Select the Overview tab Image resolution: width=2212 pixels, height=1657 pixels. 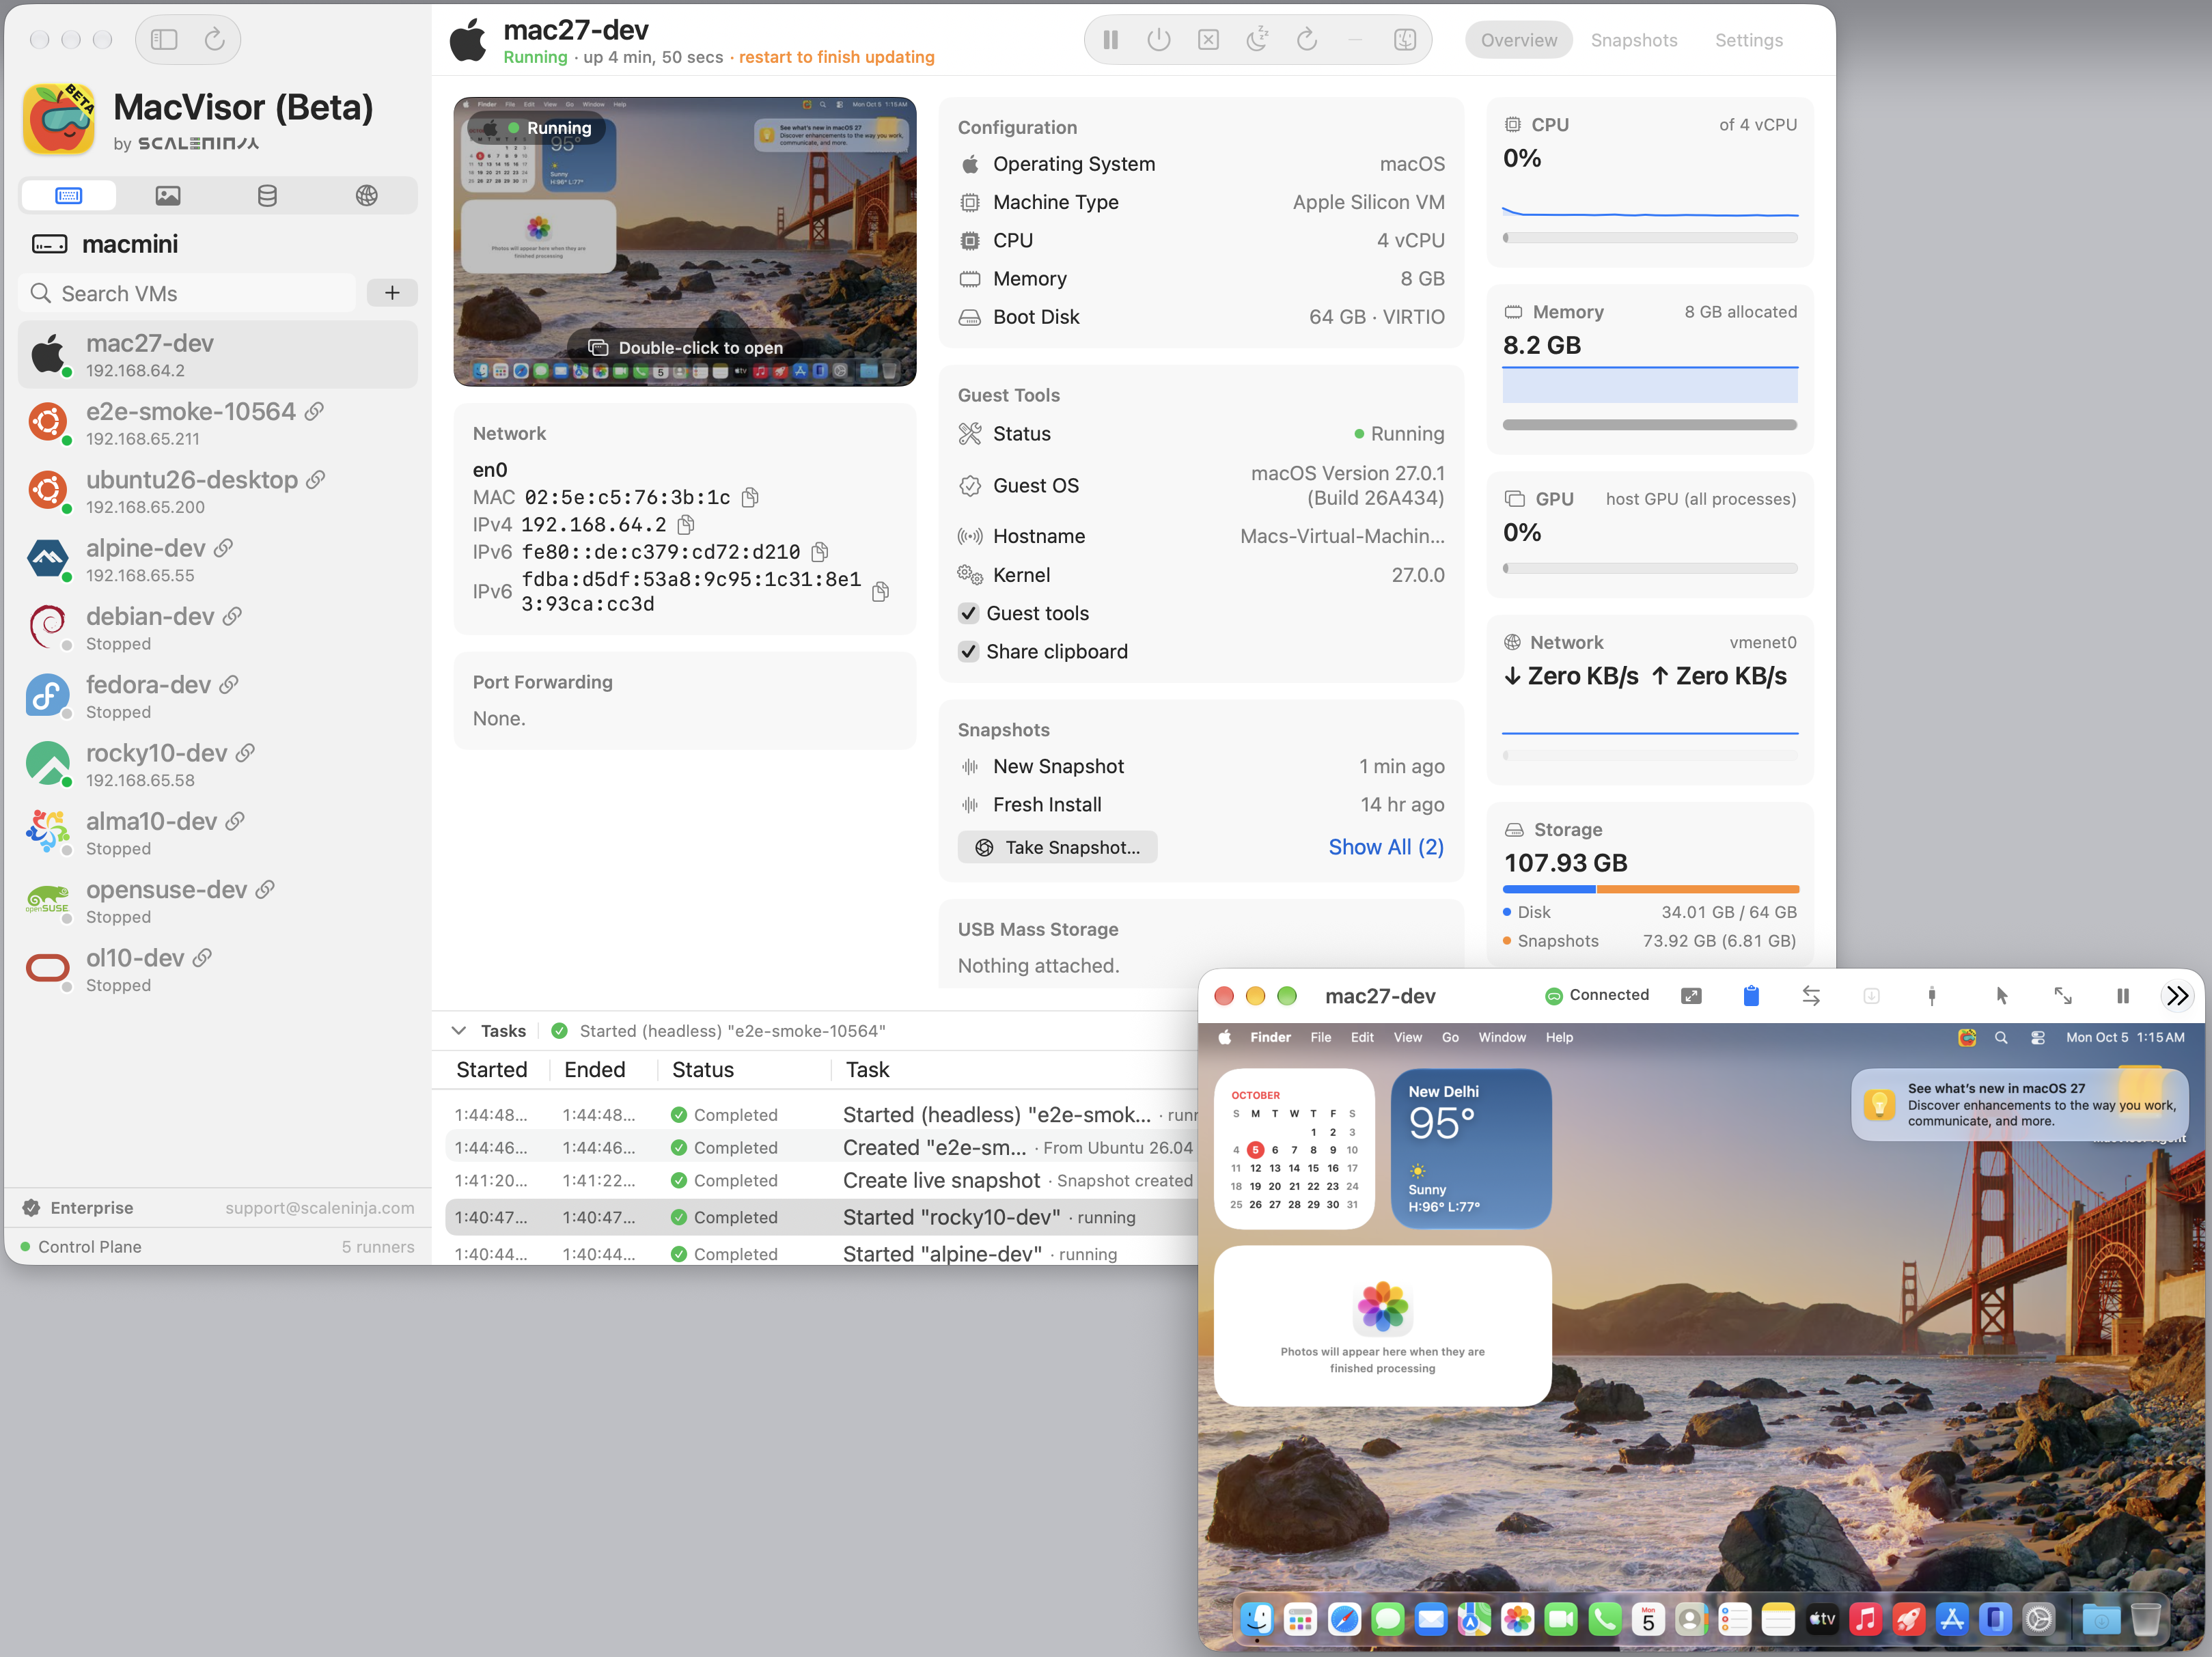[x=1518, y=40]
